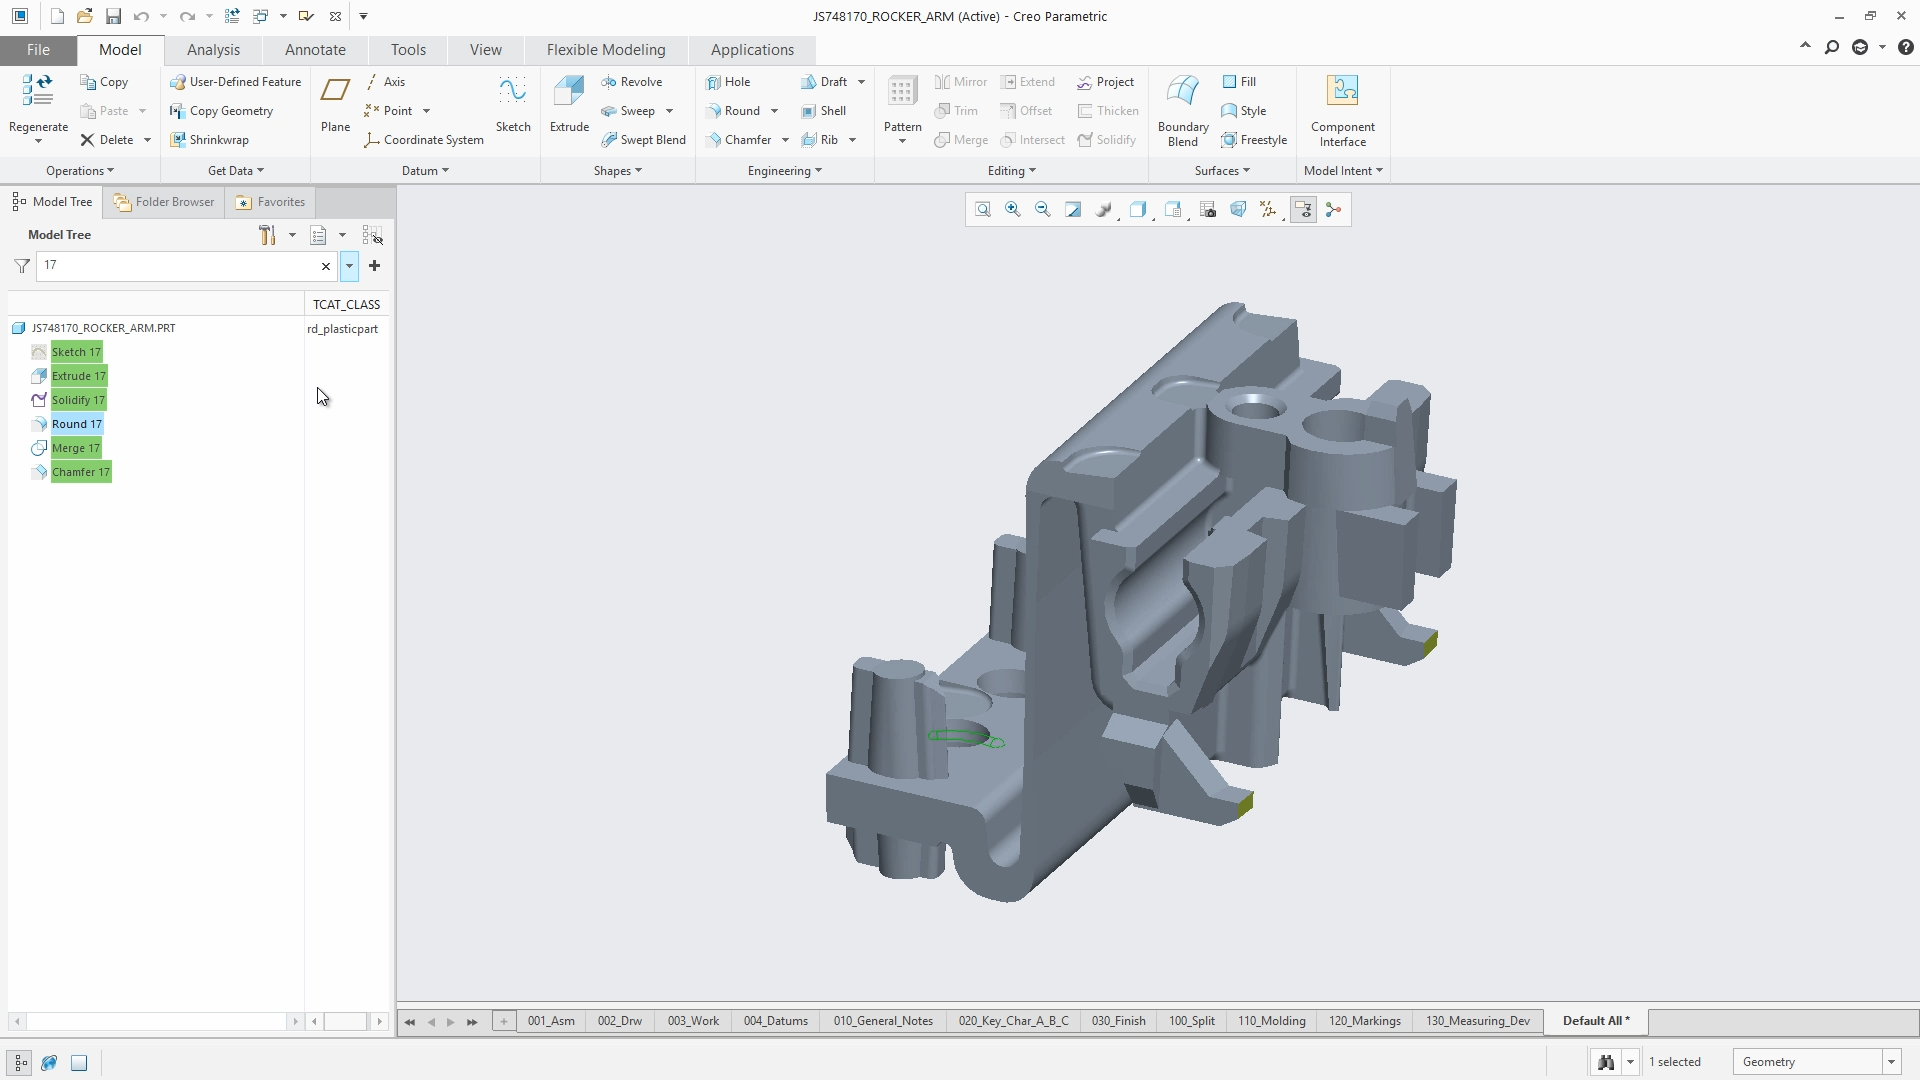
Task: Open the Sweep dropdown arrow
Action: [x=669, y=111]
